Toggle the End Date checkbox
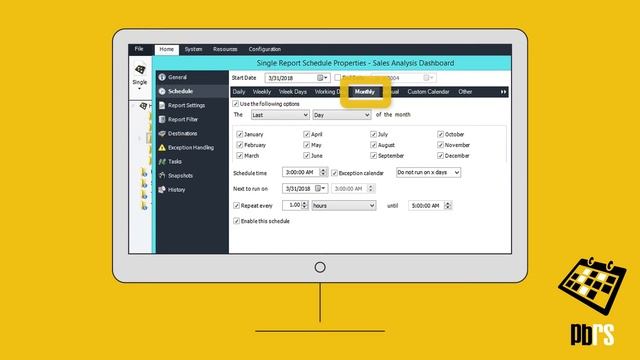Screen dimensions: 640x360 338,77
